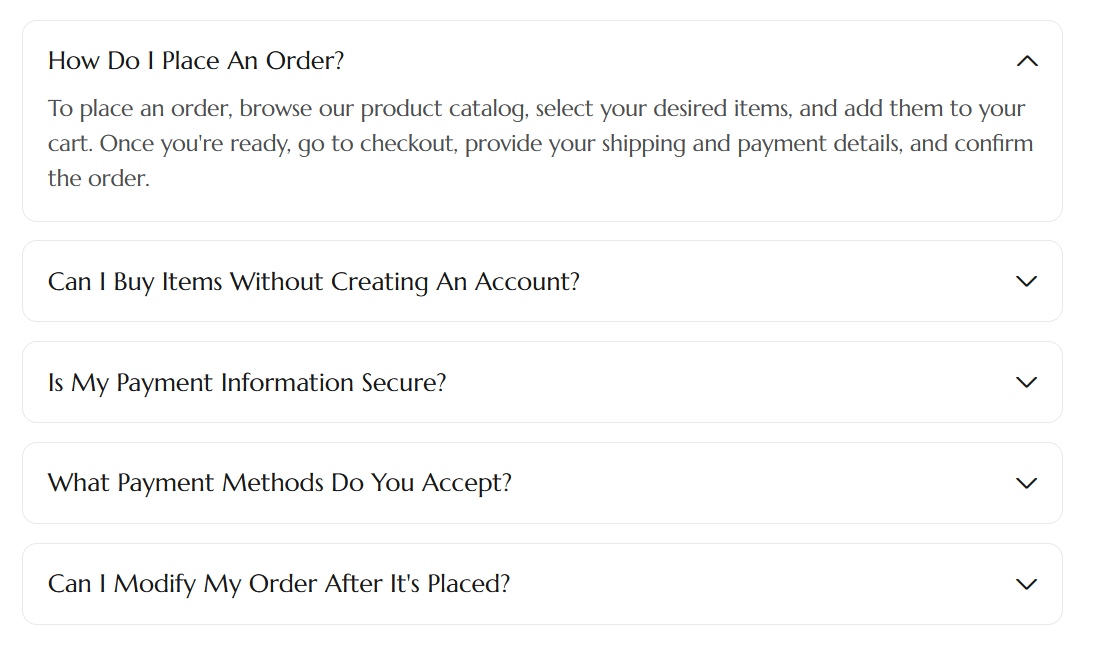The width and height of the screenshot is (1093, 653).
Task: Click the down chevron beside 'Can I Buy Items Without Creating An Account?'
Action: pos(1027,281)
